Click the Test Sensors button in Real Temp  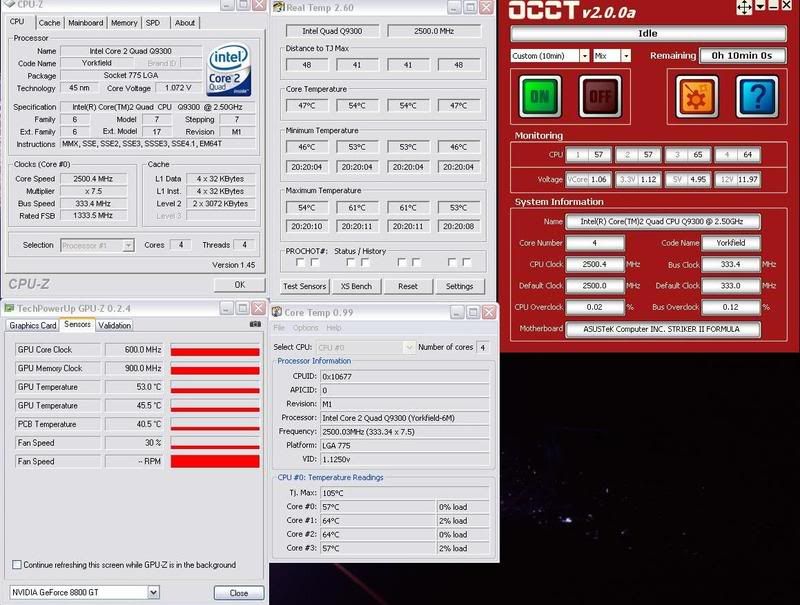[305, 286]
